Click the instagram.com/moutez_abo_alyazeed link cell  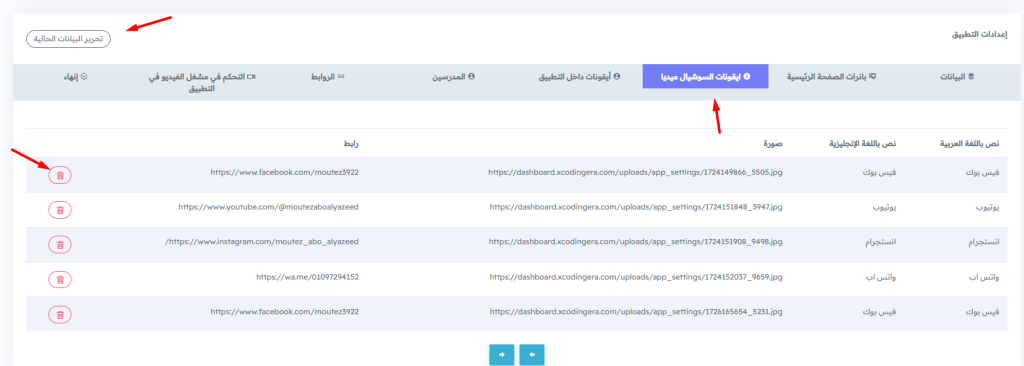(x=262, y=242)
